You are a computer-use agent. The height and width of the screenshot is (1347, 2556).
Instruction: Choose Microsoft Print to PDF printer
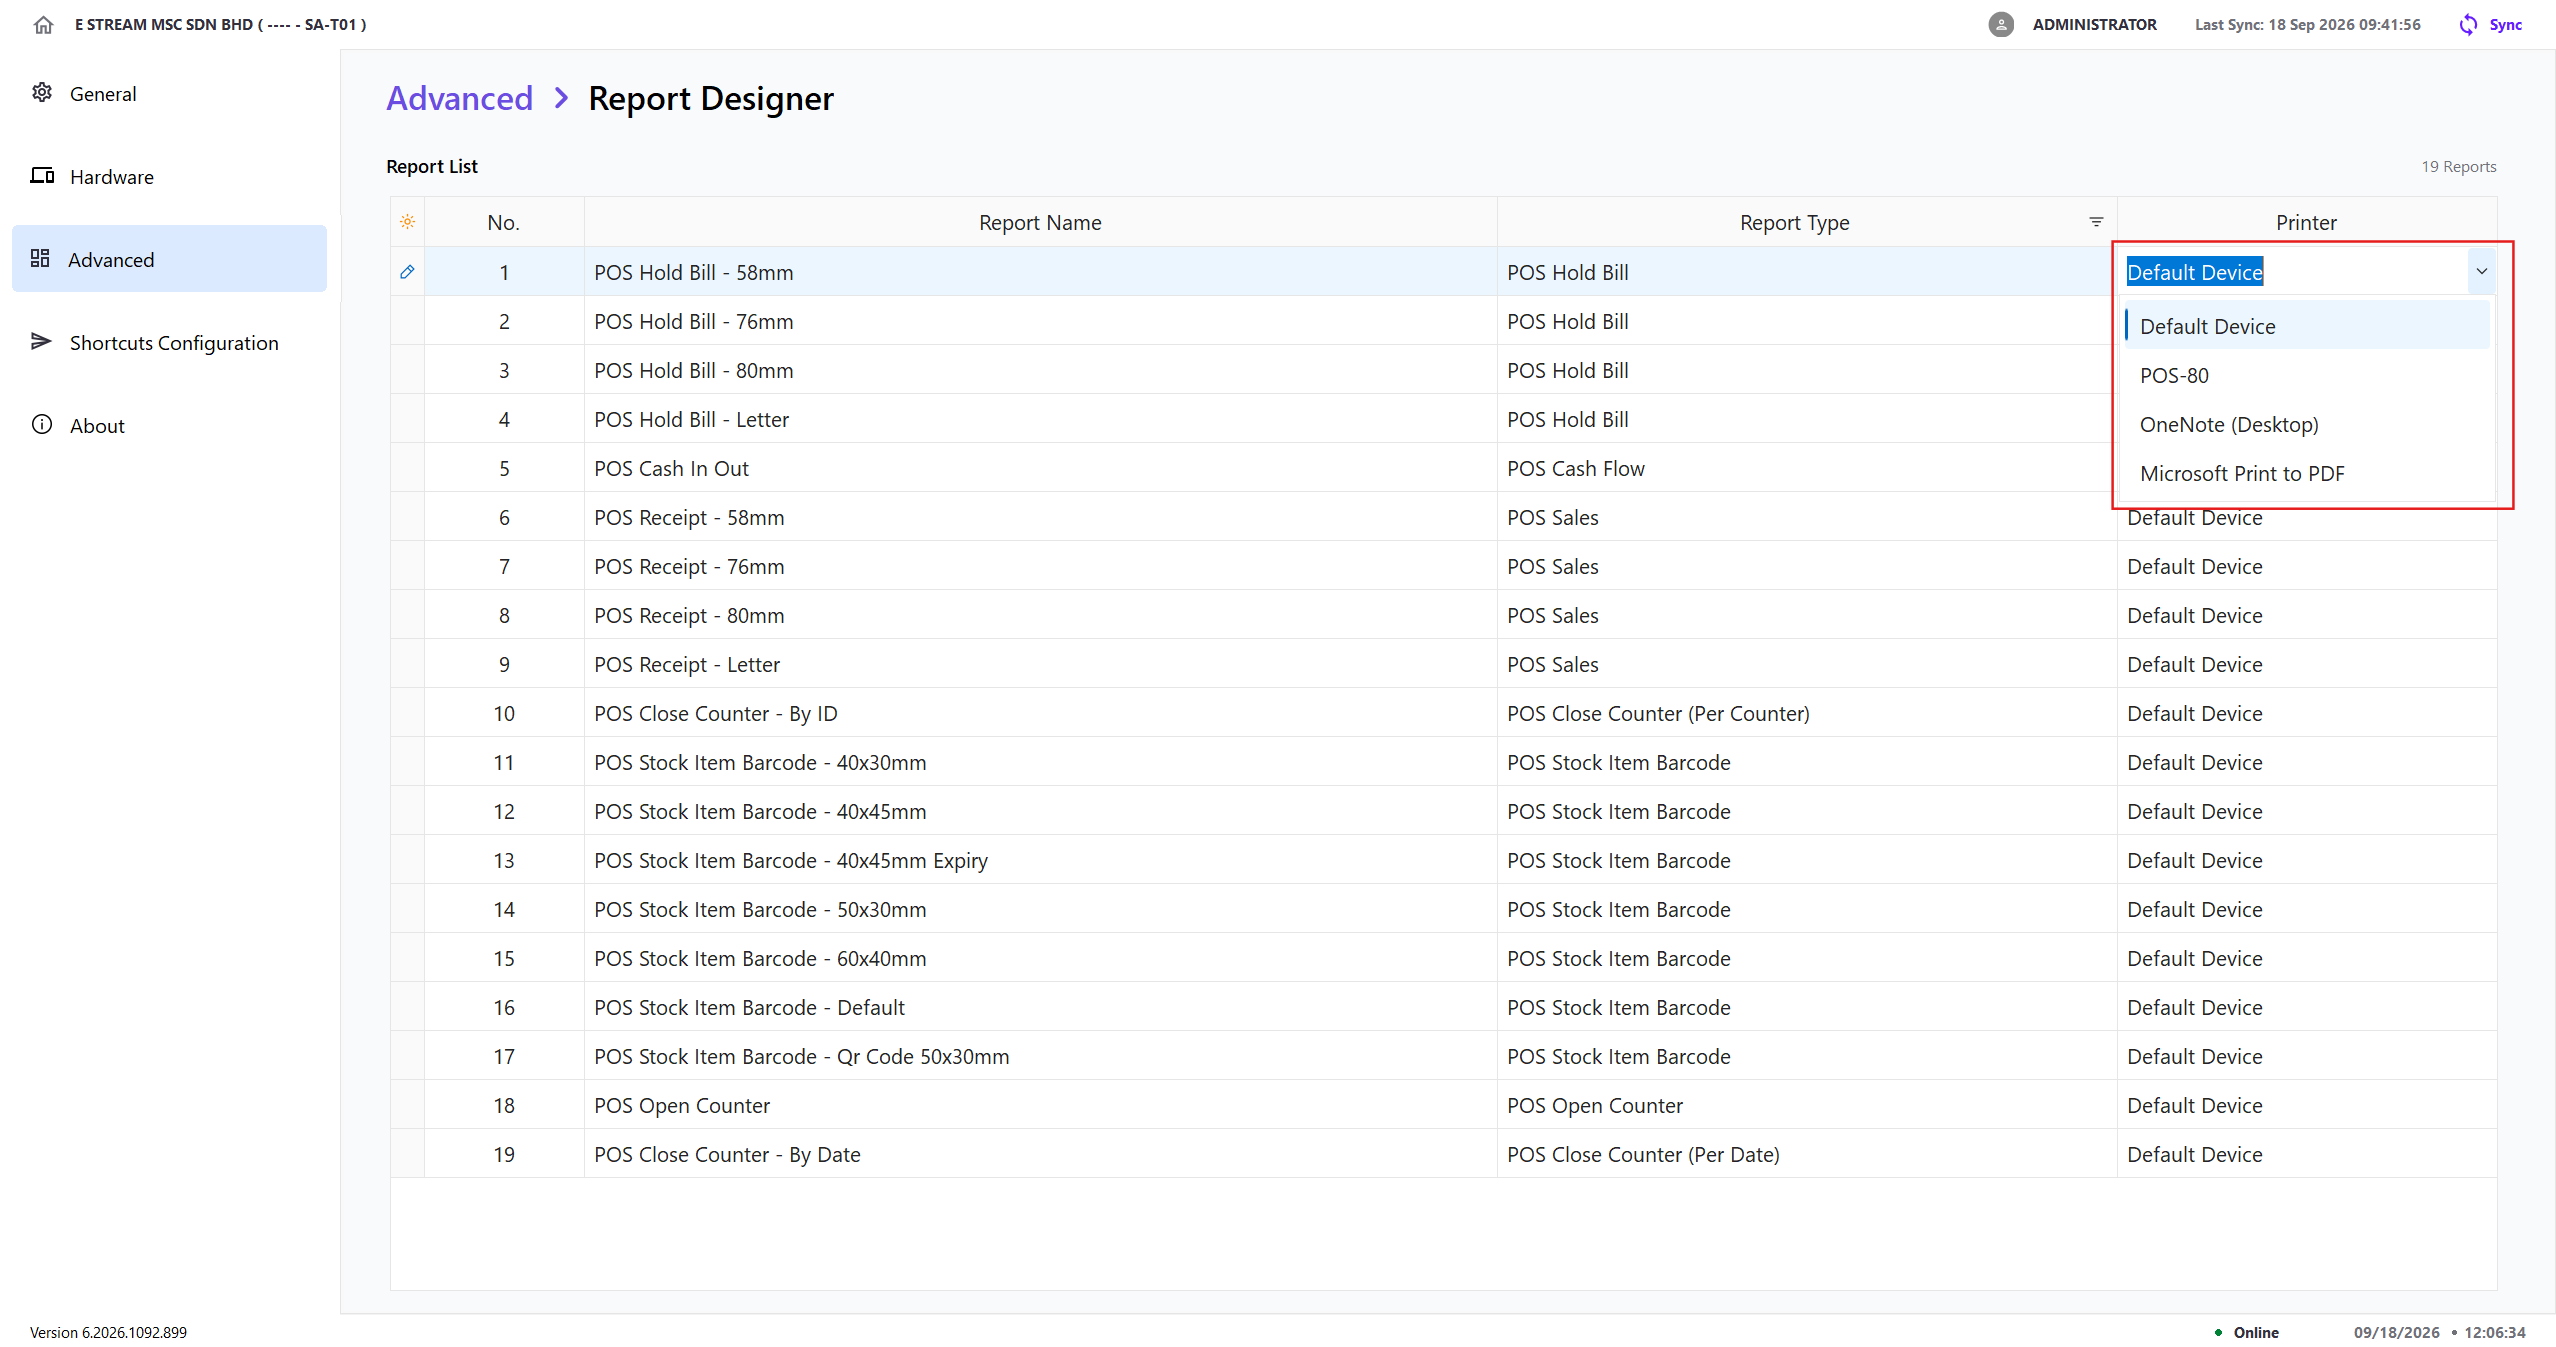click(2307, 474)
